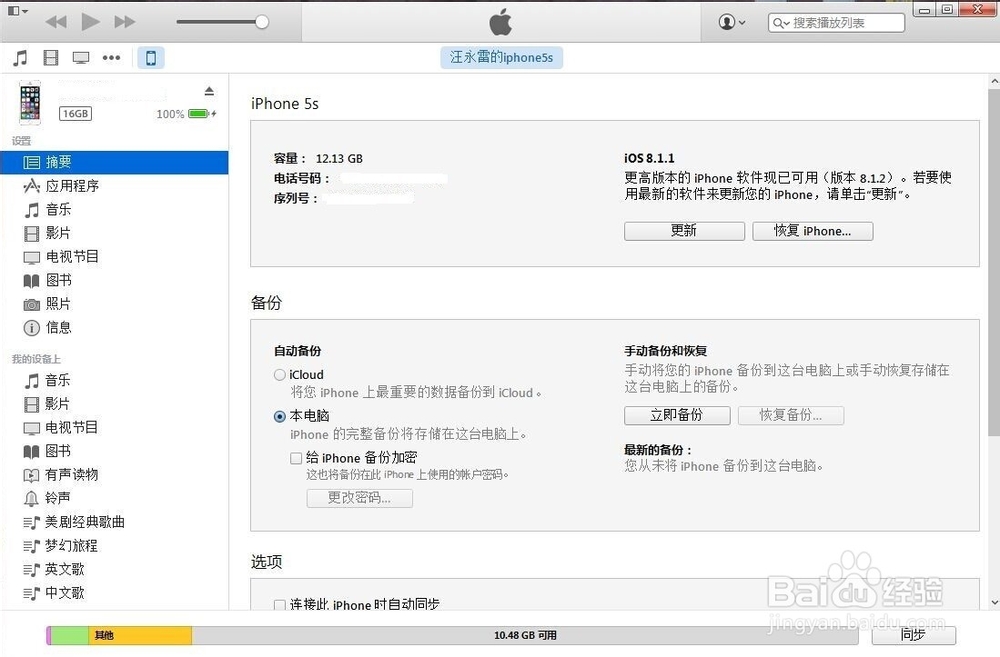Screen dimensions: 1000x657
Task: Open search options magnifier dropdown
Action: click(x=781, y=23)
